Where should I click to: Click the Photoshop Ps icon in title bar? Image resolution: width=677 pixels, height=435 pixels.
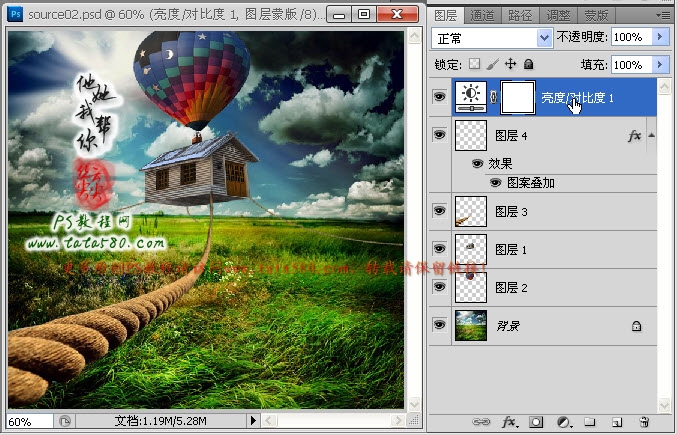pos(16,14)
